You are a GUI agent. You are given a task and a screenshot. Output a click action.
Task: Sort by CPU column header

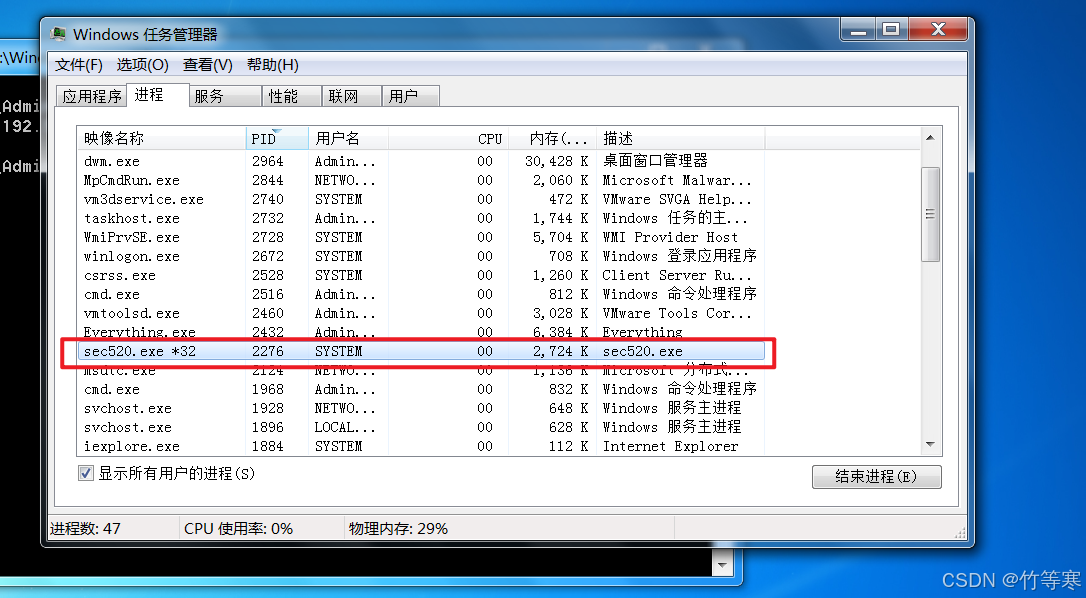448,139
